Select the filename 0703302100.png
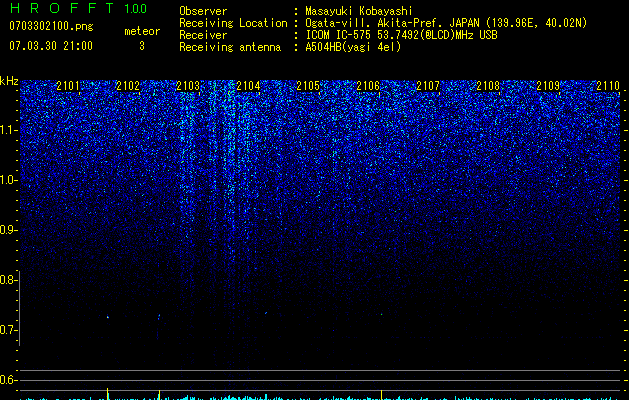Viewport: 629px width, 400px height. point(51,26)
